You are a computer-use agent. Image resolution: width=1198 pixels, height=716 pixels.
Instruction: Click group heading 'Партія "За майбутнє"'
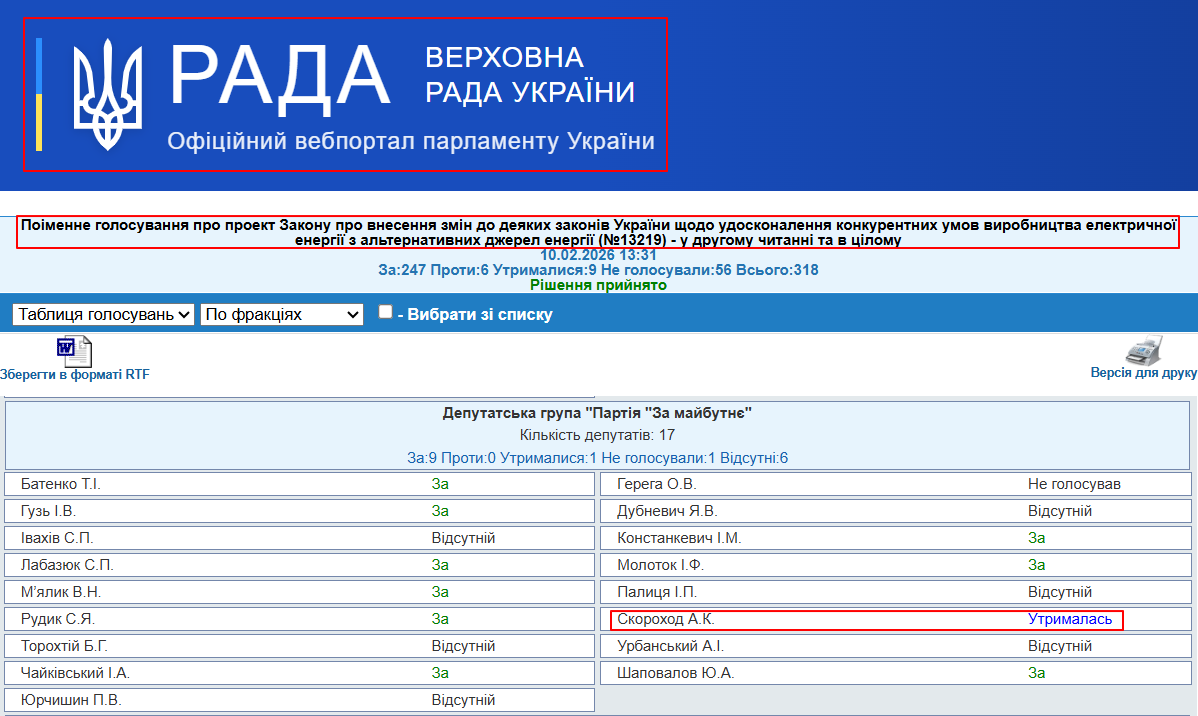click(597, 413)
